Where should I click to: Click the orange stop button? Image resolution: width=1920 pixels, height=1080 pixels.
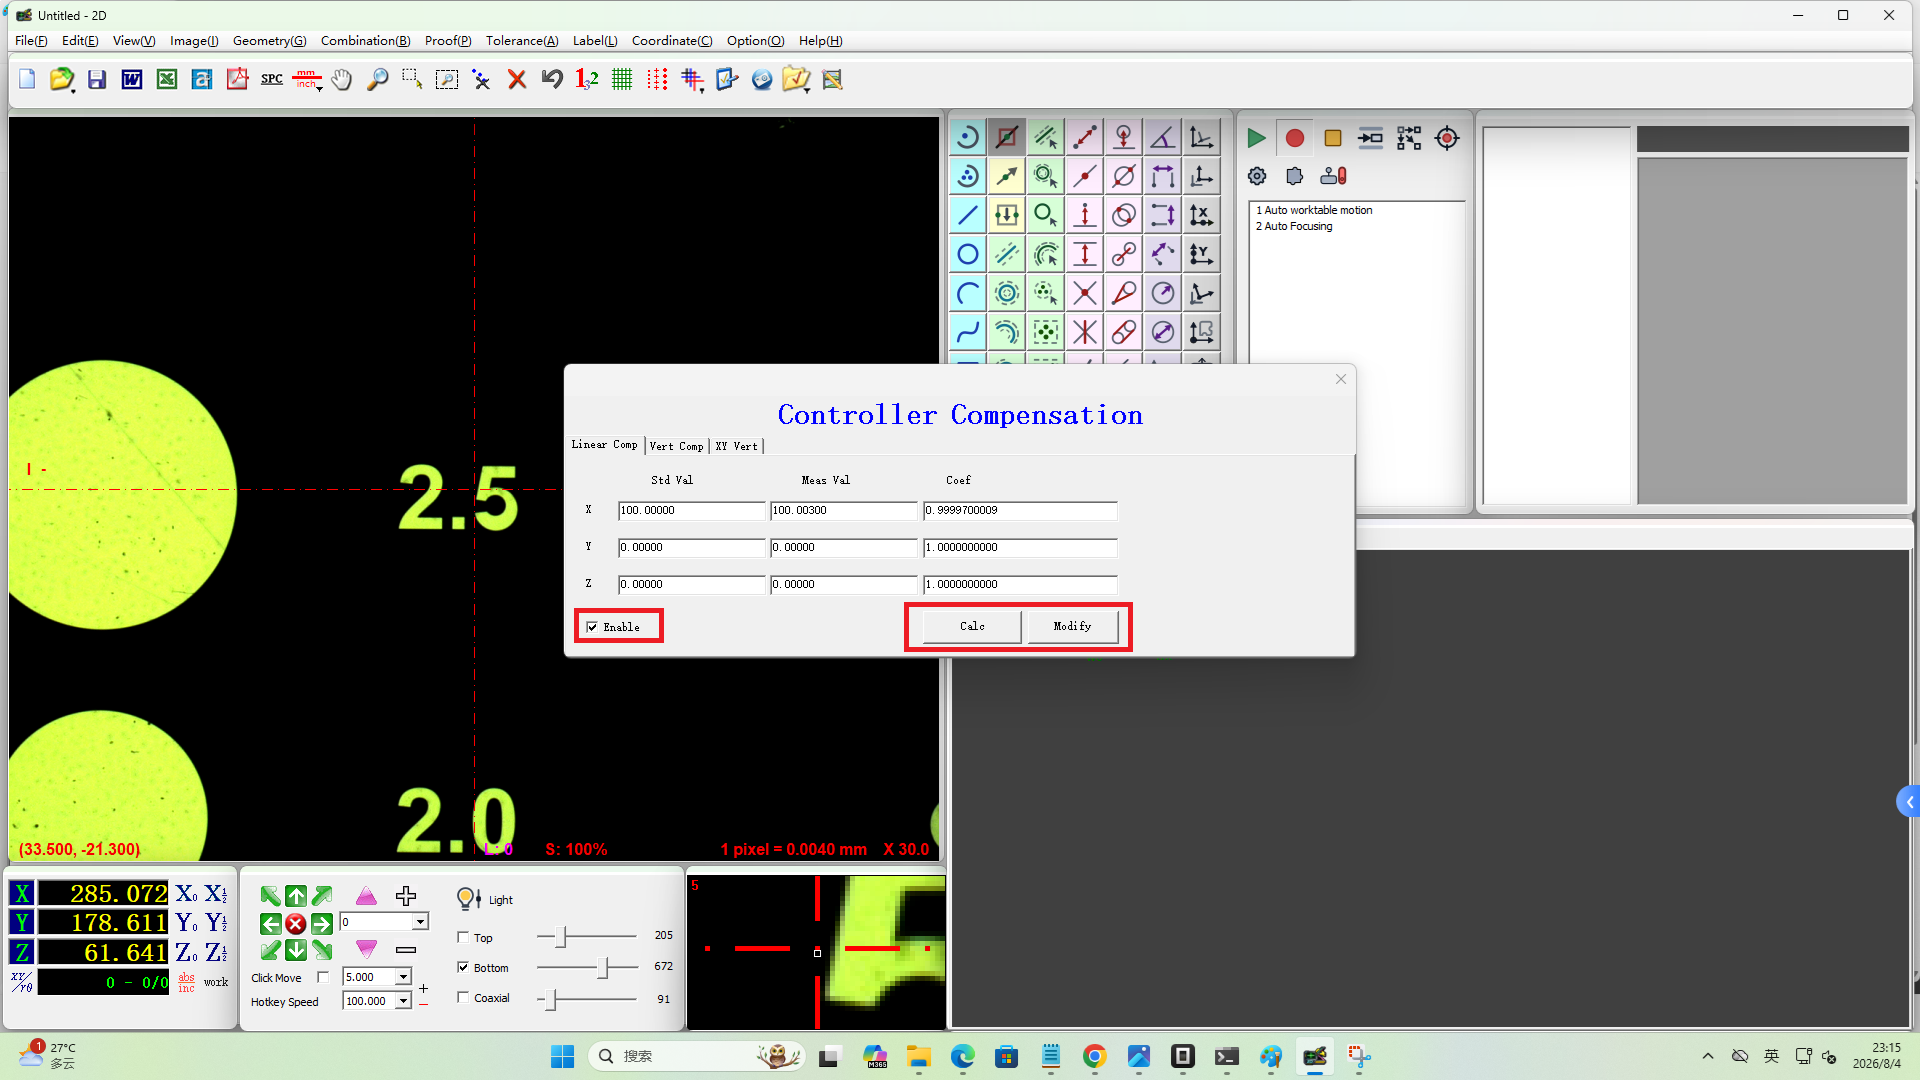click(1332, 138)
